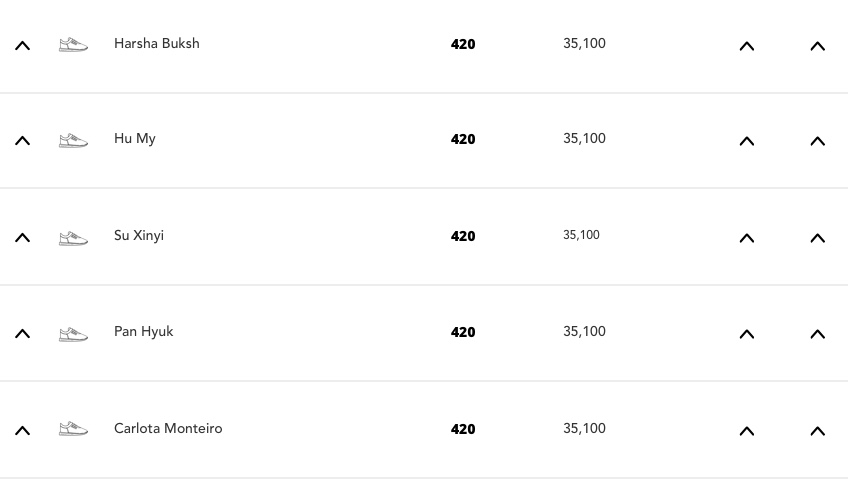Toggle Su Xinyi row's left chevron
Image resolution: width=848 pixels, height=480 pixels.
pos(22,238)
